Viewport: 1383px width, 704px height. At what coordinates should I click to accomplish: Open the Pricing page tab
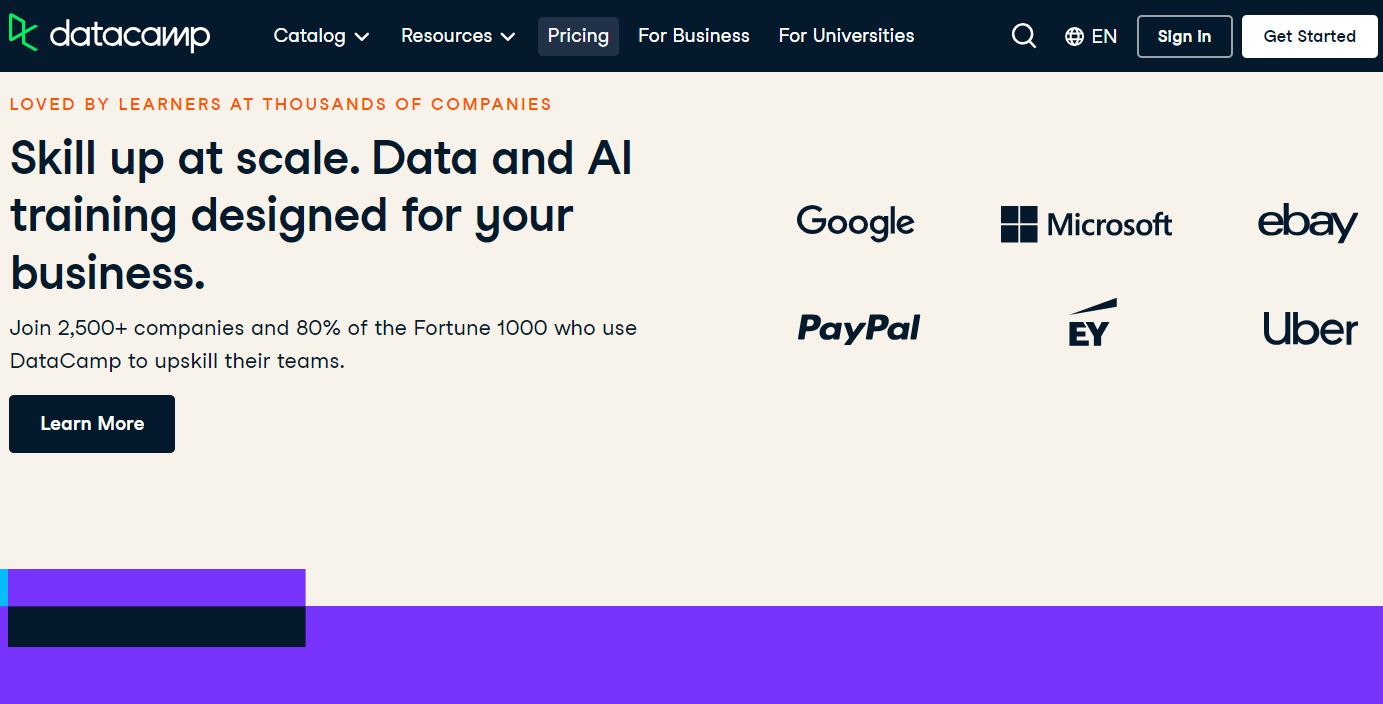pos(578,36)
